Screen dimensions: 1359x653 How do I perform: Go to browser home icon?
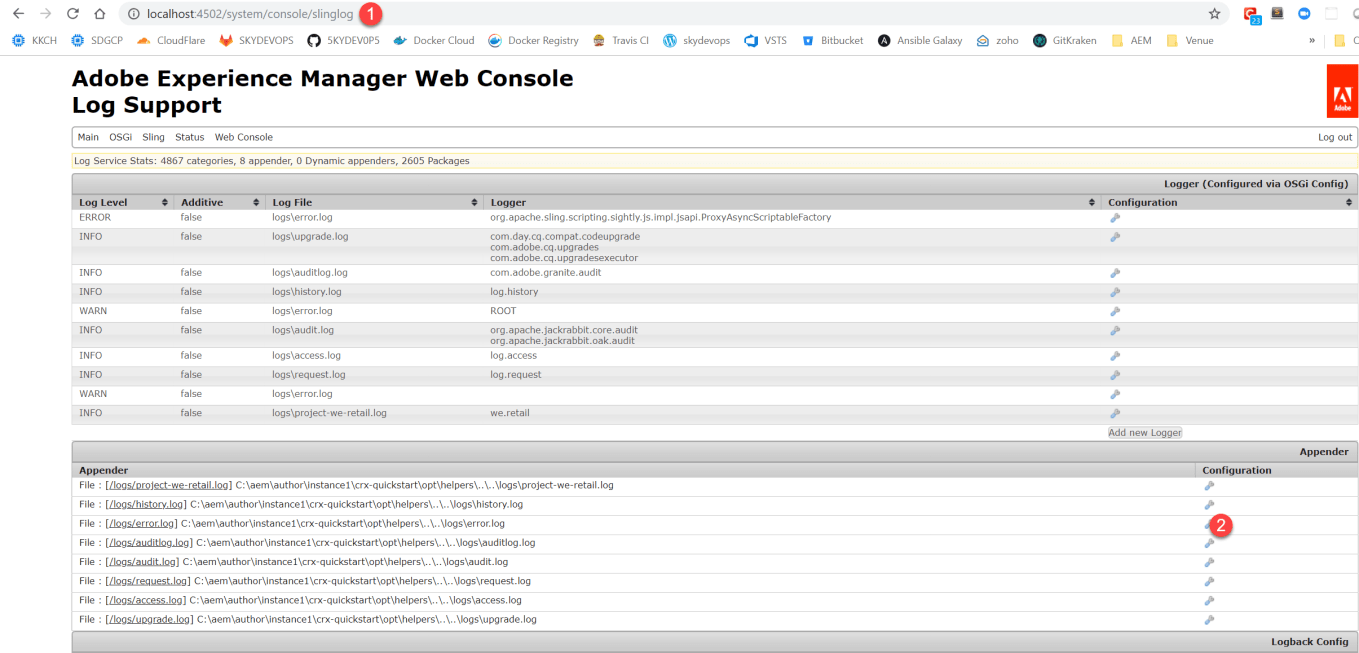click(99, 14)
